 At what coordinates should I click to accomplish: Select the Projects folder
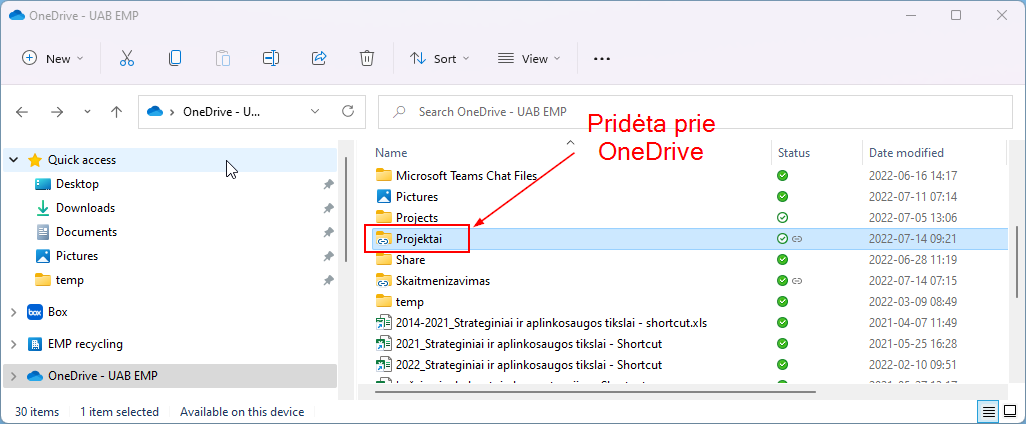coord(417,217)
